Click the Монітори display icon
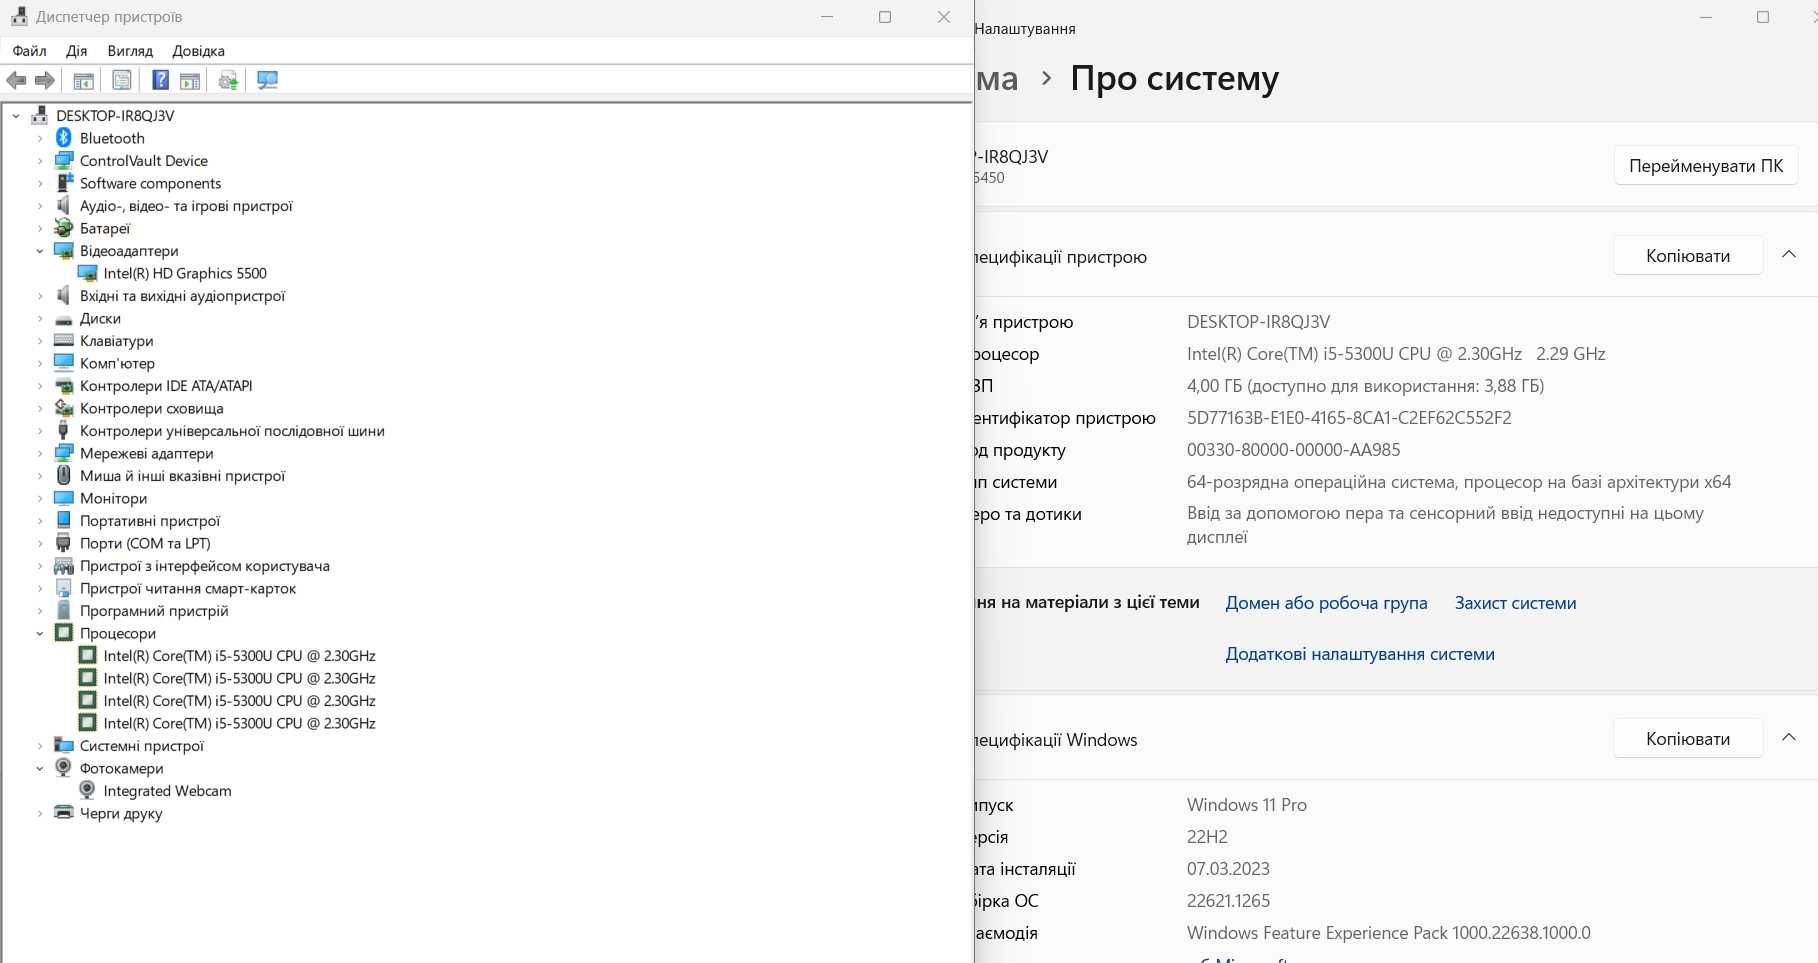Screen dimensions: 1818x963 pos(64,498)
